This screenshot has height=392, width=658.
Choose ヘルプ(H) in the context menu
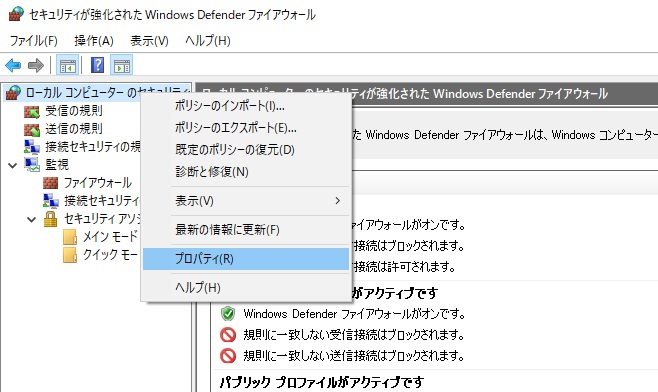click(x=246, y=287)
